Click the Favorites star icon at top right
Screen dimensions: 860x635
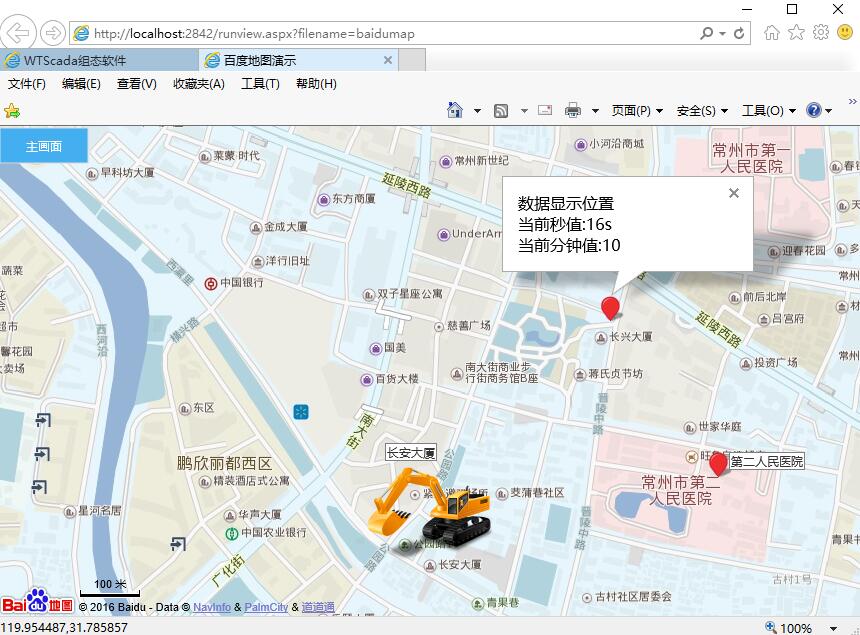796,33
